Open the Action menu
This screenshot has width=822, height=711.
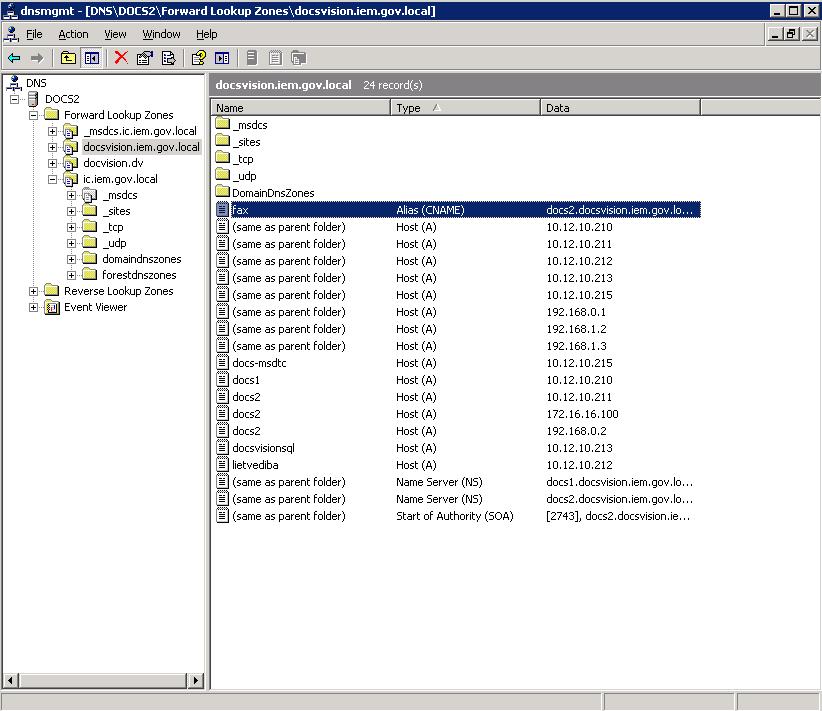73,34
